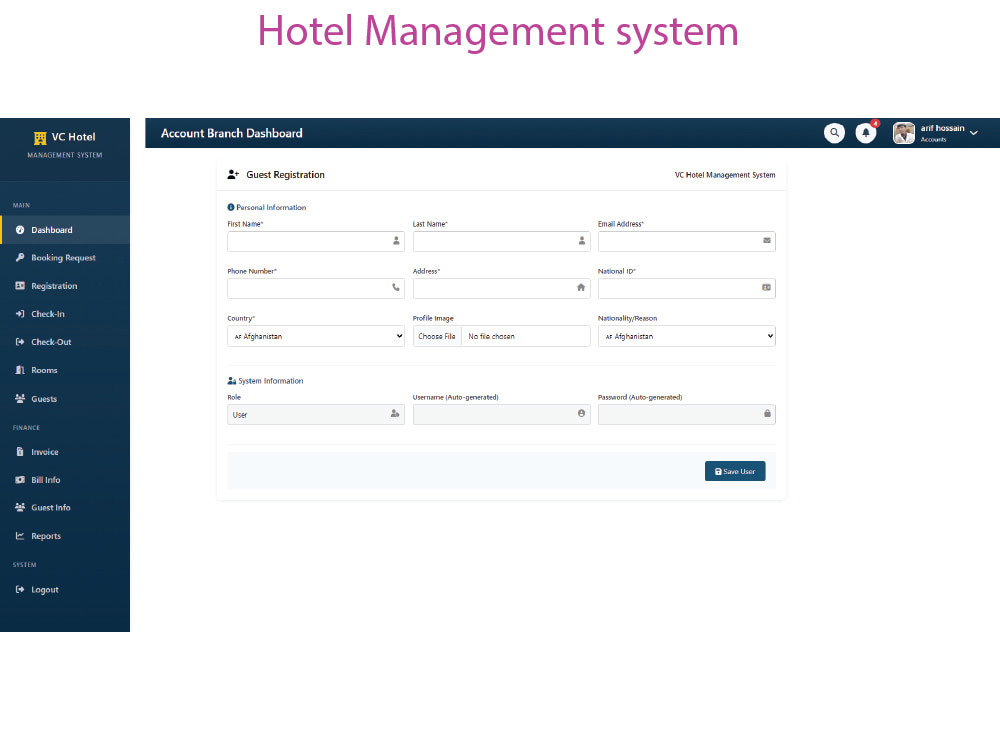
Task: Click Choose File for profile image
Action: click(x=437, y=336)
